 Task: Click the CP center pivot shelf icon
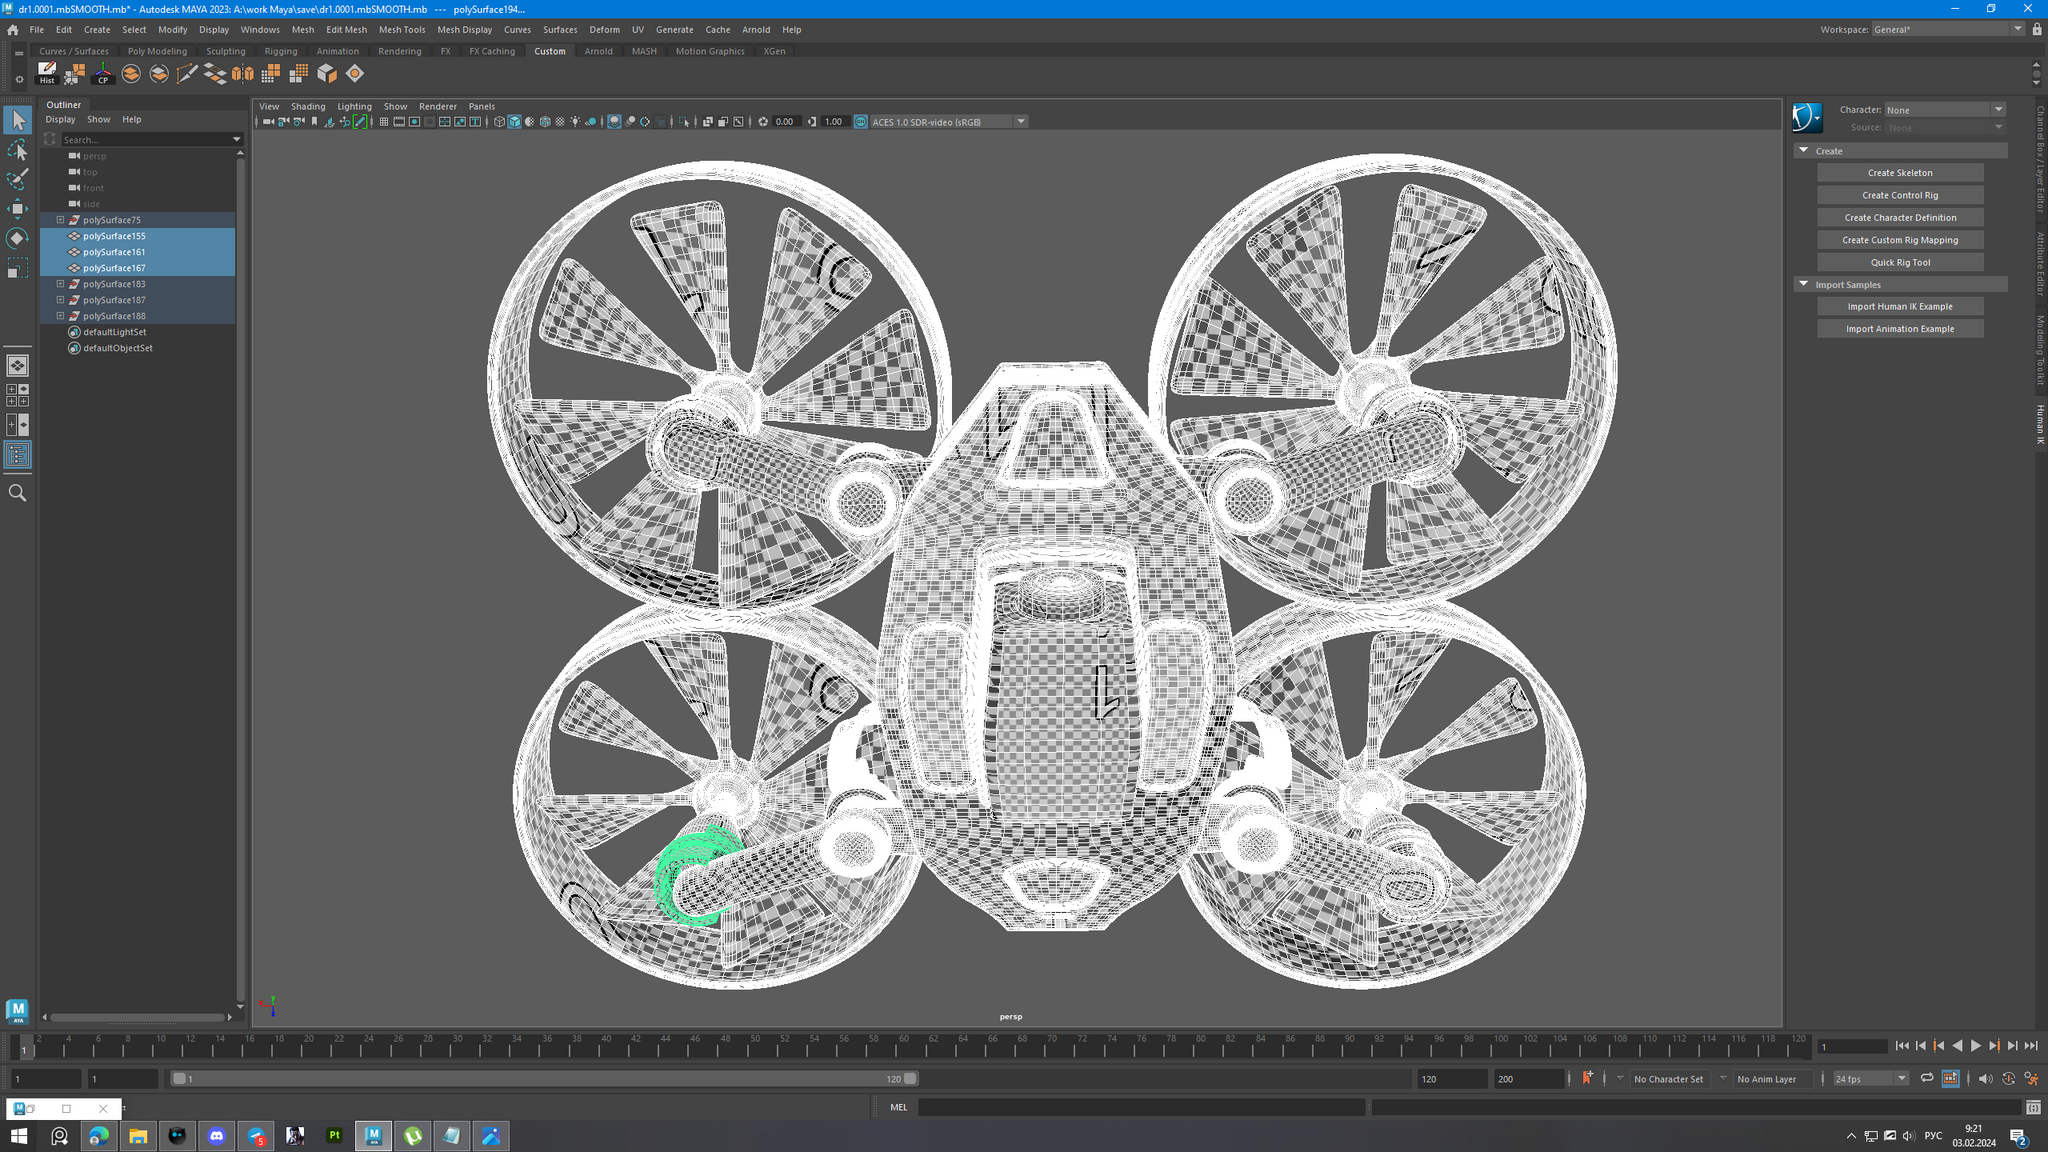click(102, 73)
